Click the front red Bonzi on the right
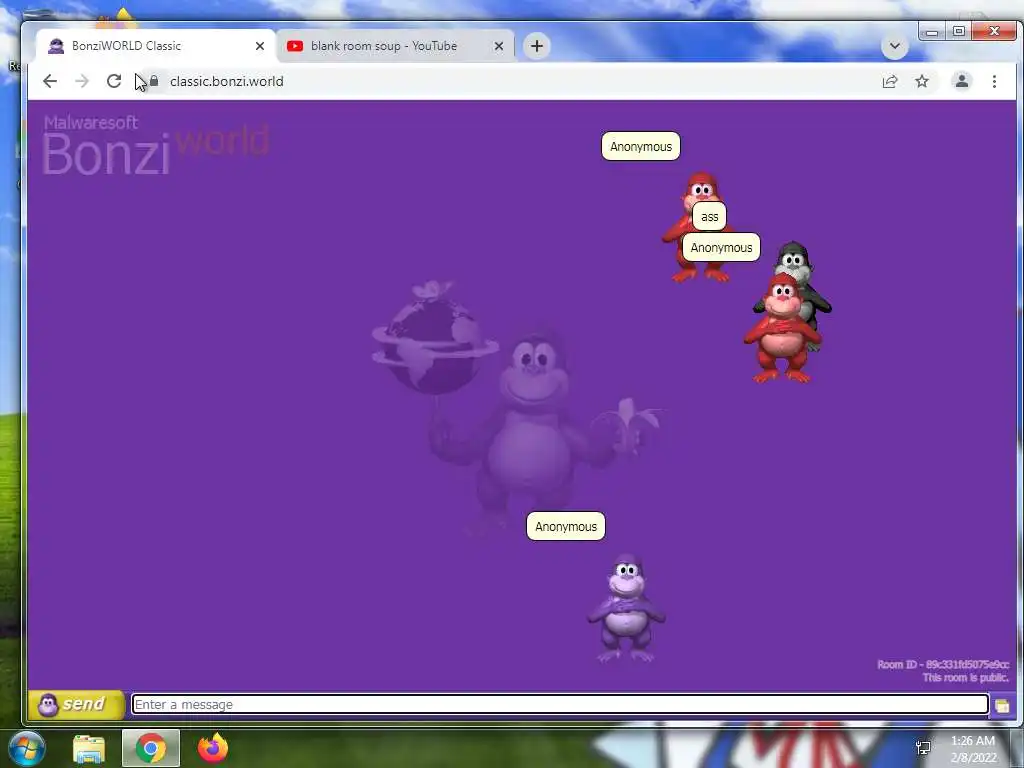 [782, 328]
